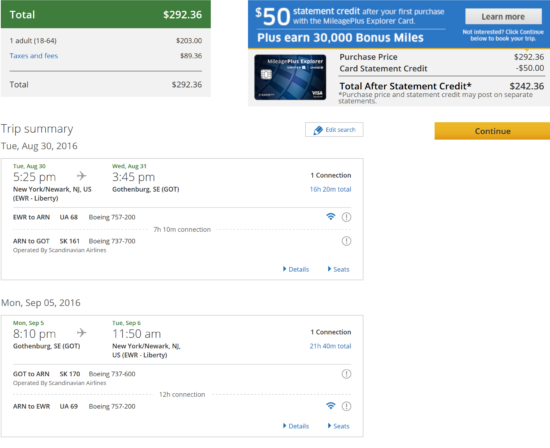
Task: Expand Details for the Sep 5 flight
Action: (x=296, y=426)
